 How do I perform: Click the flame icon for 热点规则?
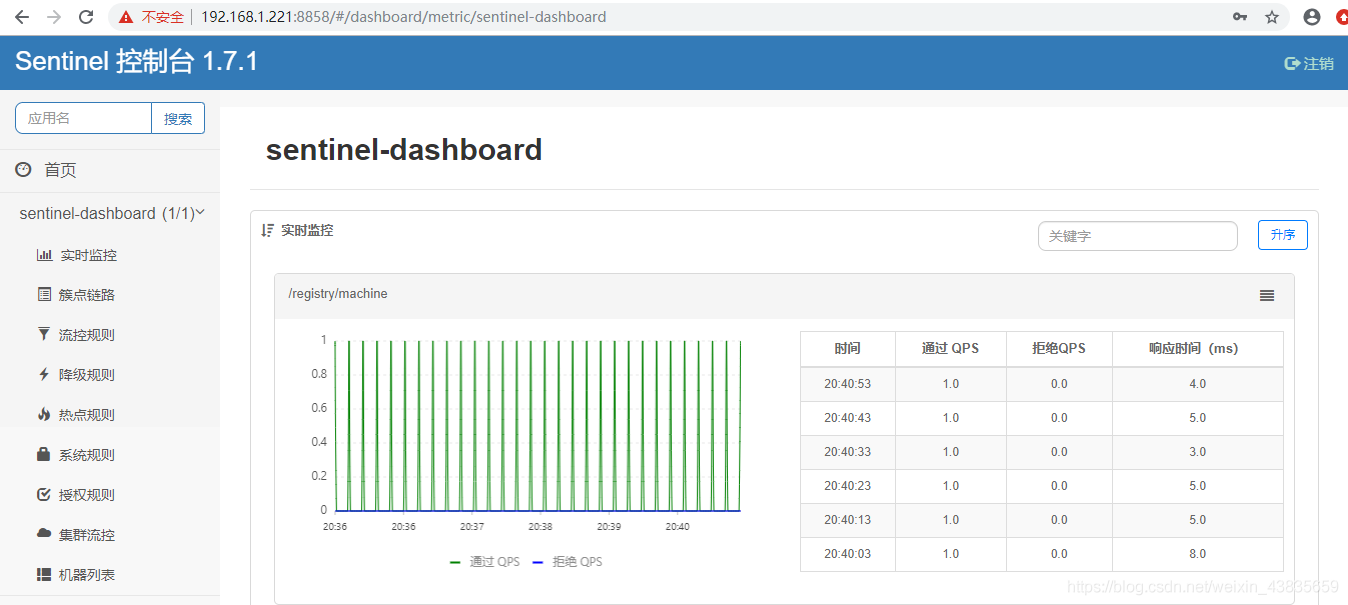[x=44, y=414]
